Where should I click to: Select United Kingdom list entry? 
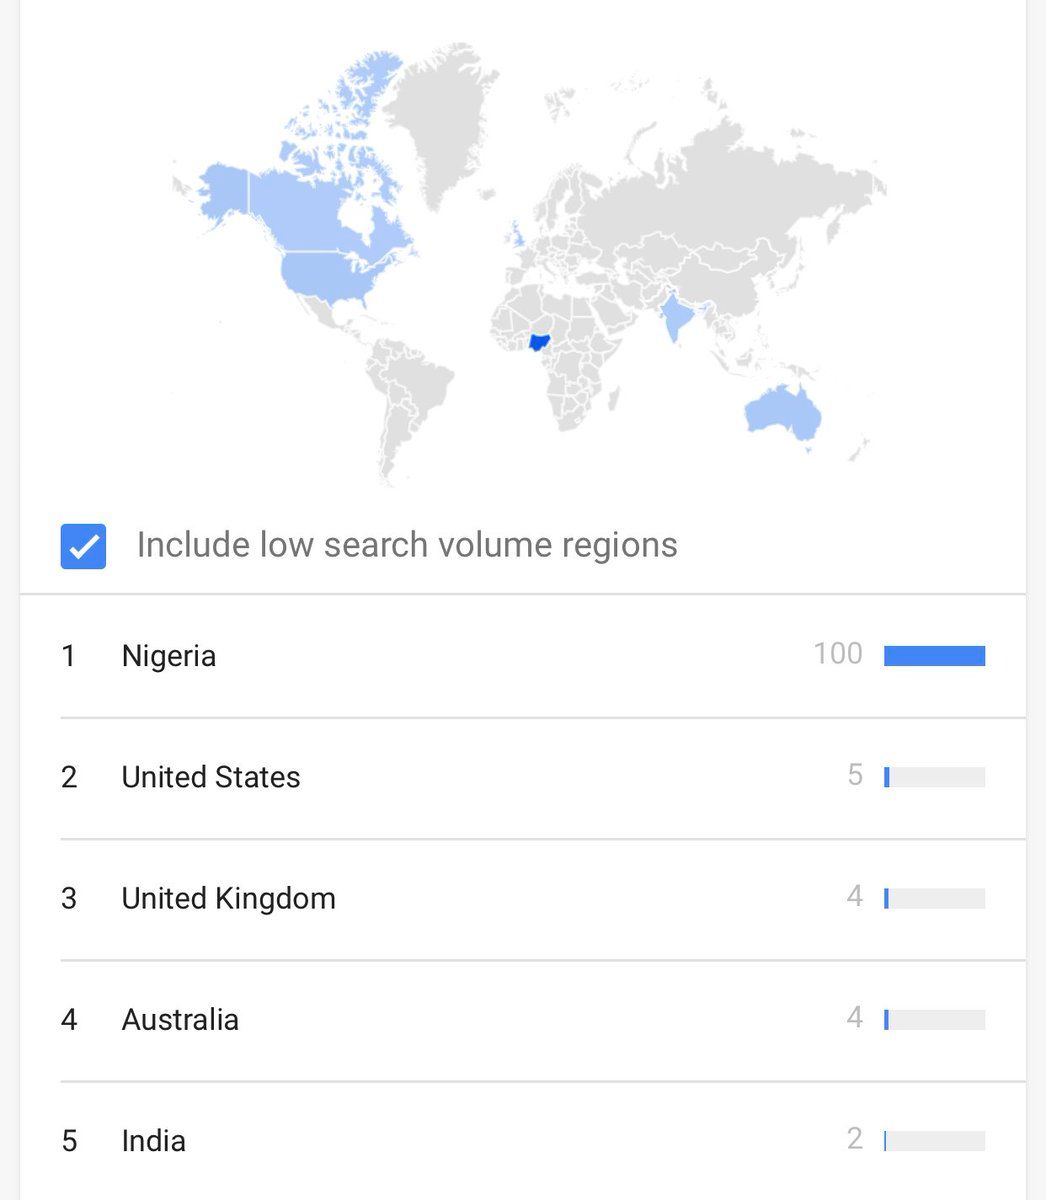[x=228, y=898]
